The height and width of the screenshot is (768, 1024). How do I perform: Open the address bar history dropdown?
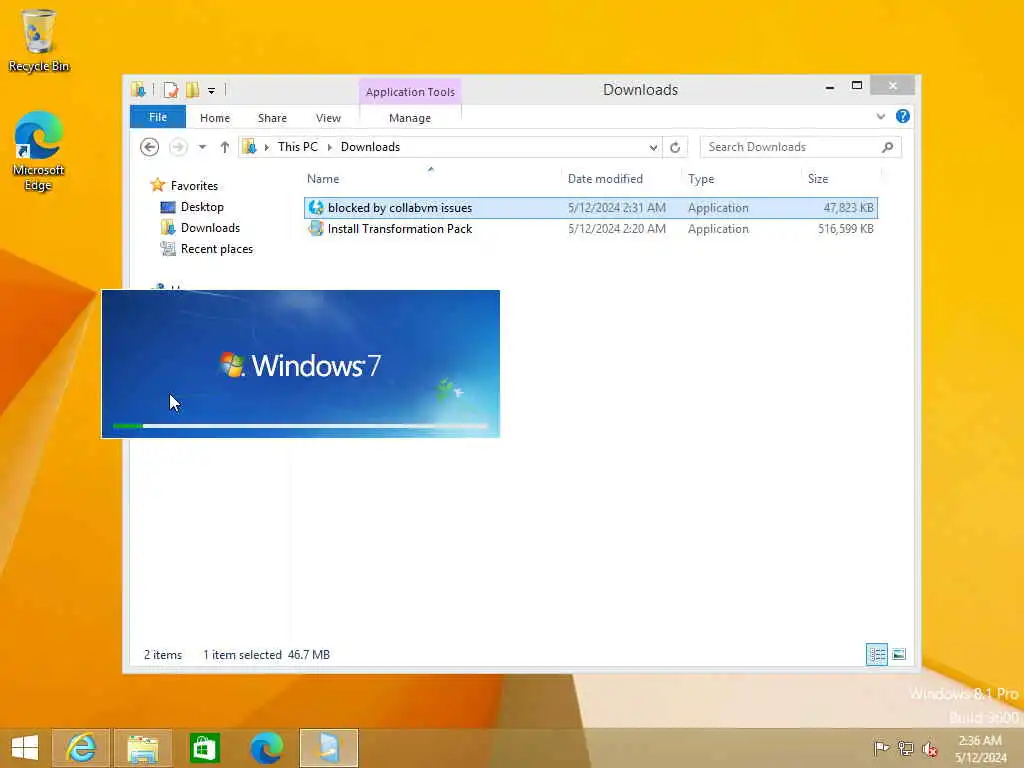tap(653, 147)
